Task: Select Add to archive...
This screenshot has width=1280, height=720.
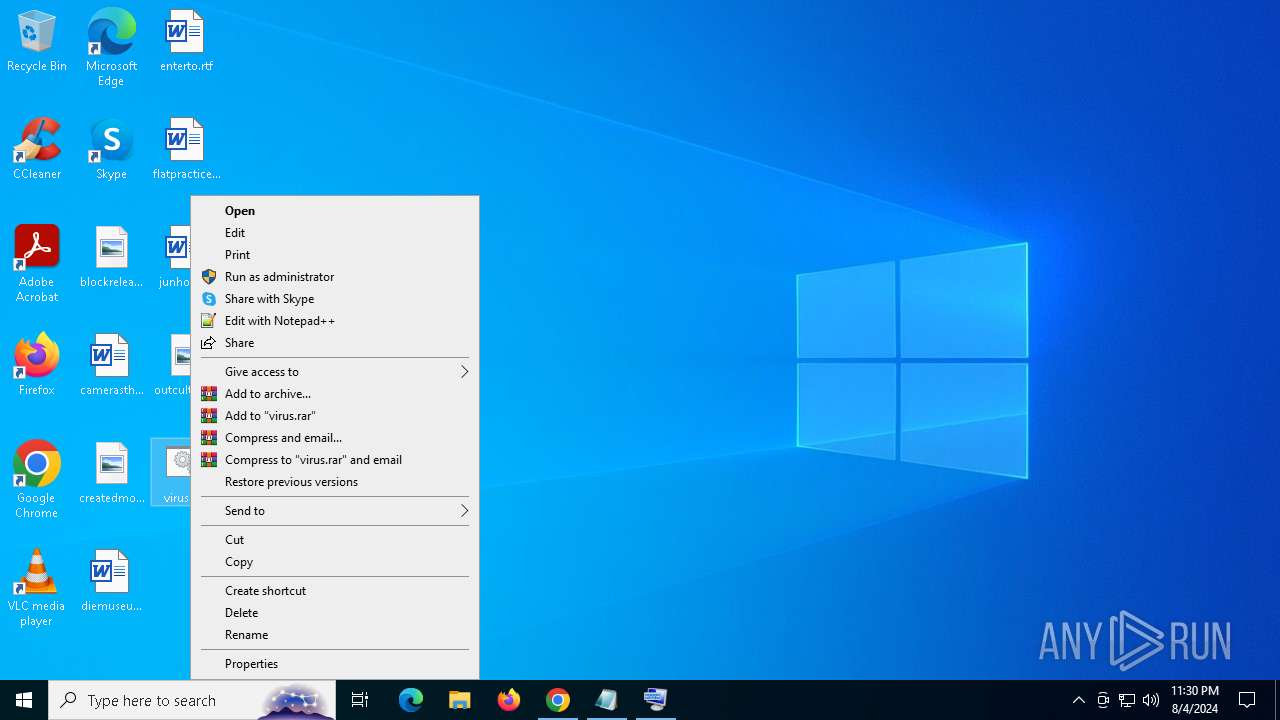Action: (x=335, y=394)
